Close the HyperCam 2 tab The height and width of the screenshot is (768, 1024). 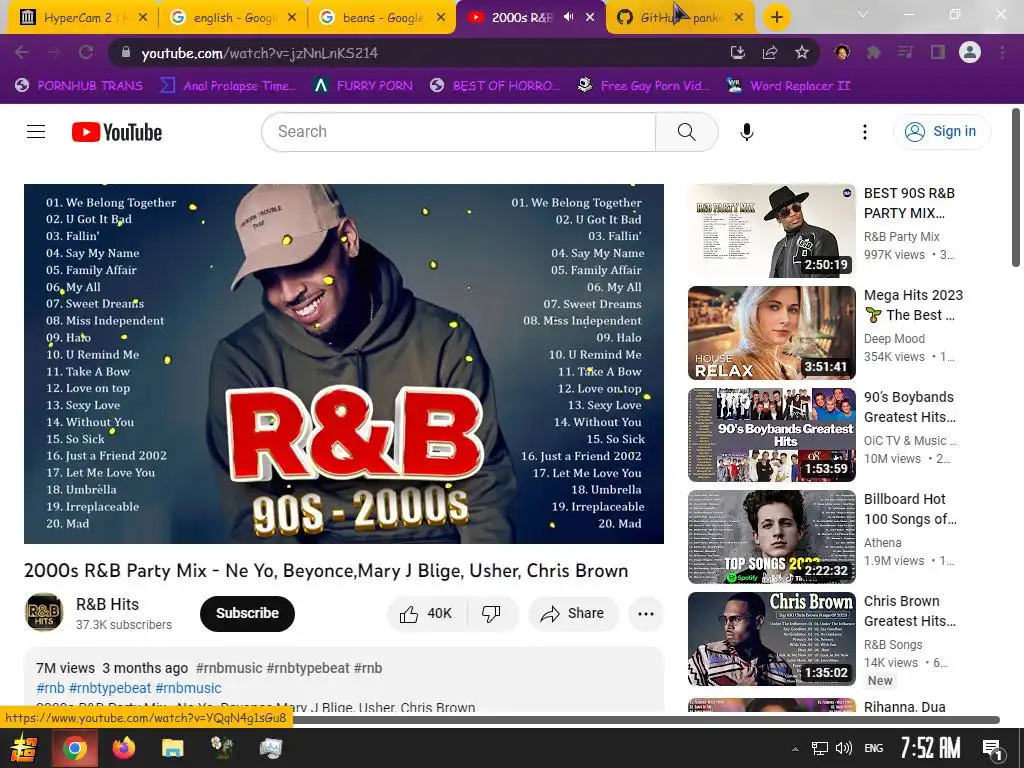[143, 18]
